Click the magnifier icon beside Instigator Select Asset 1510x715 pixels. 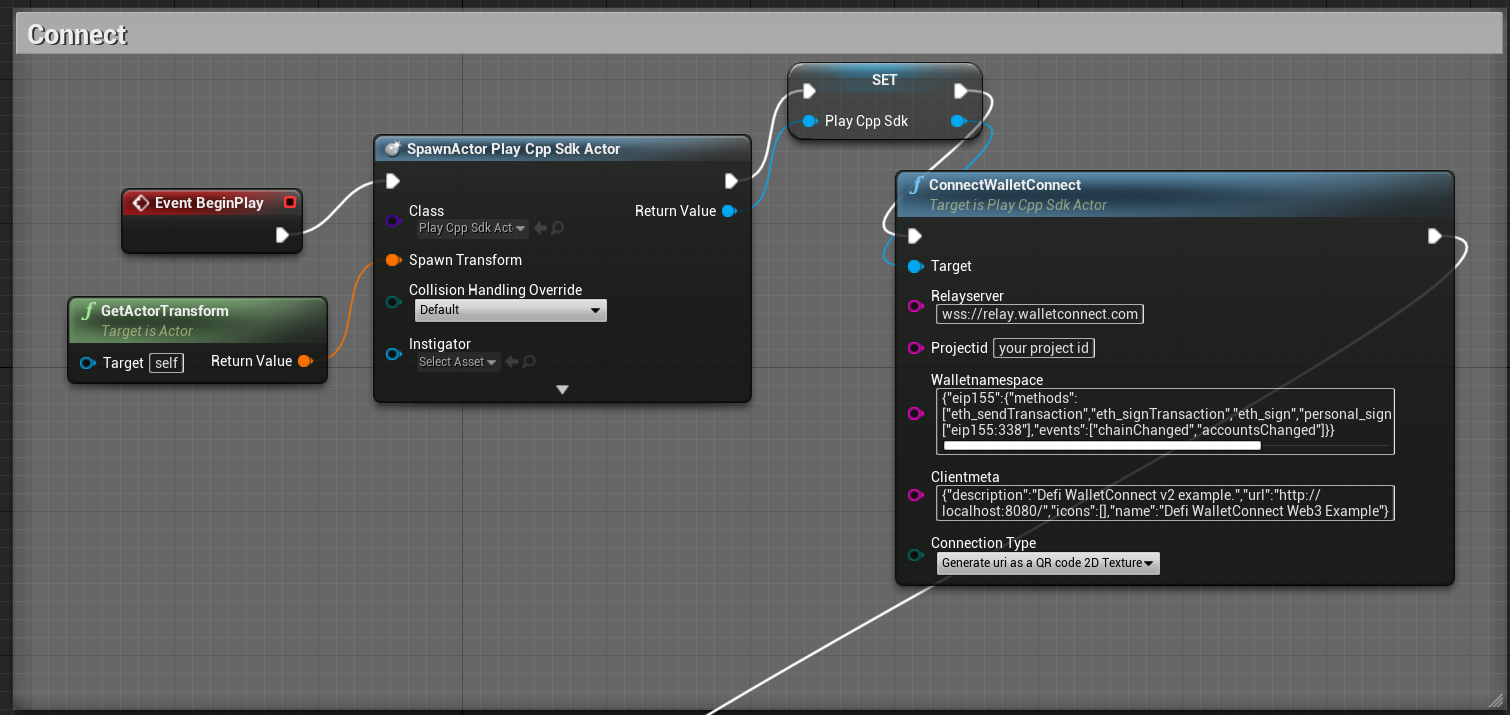pos(529,362)
